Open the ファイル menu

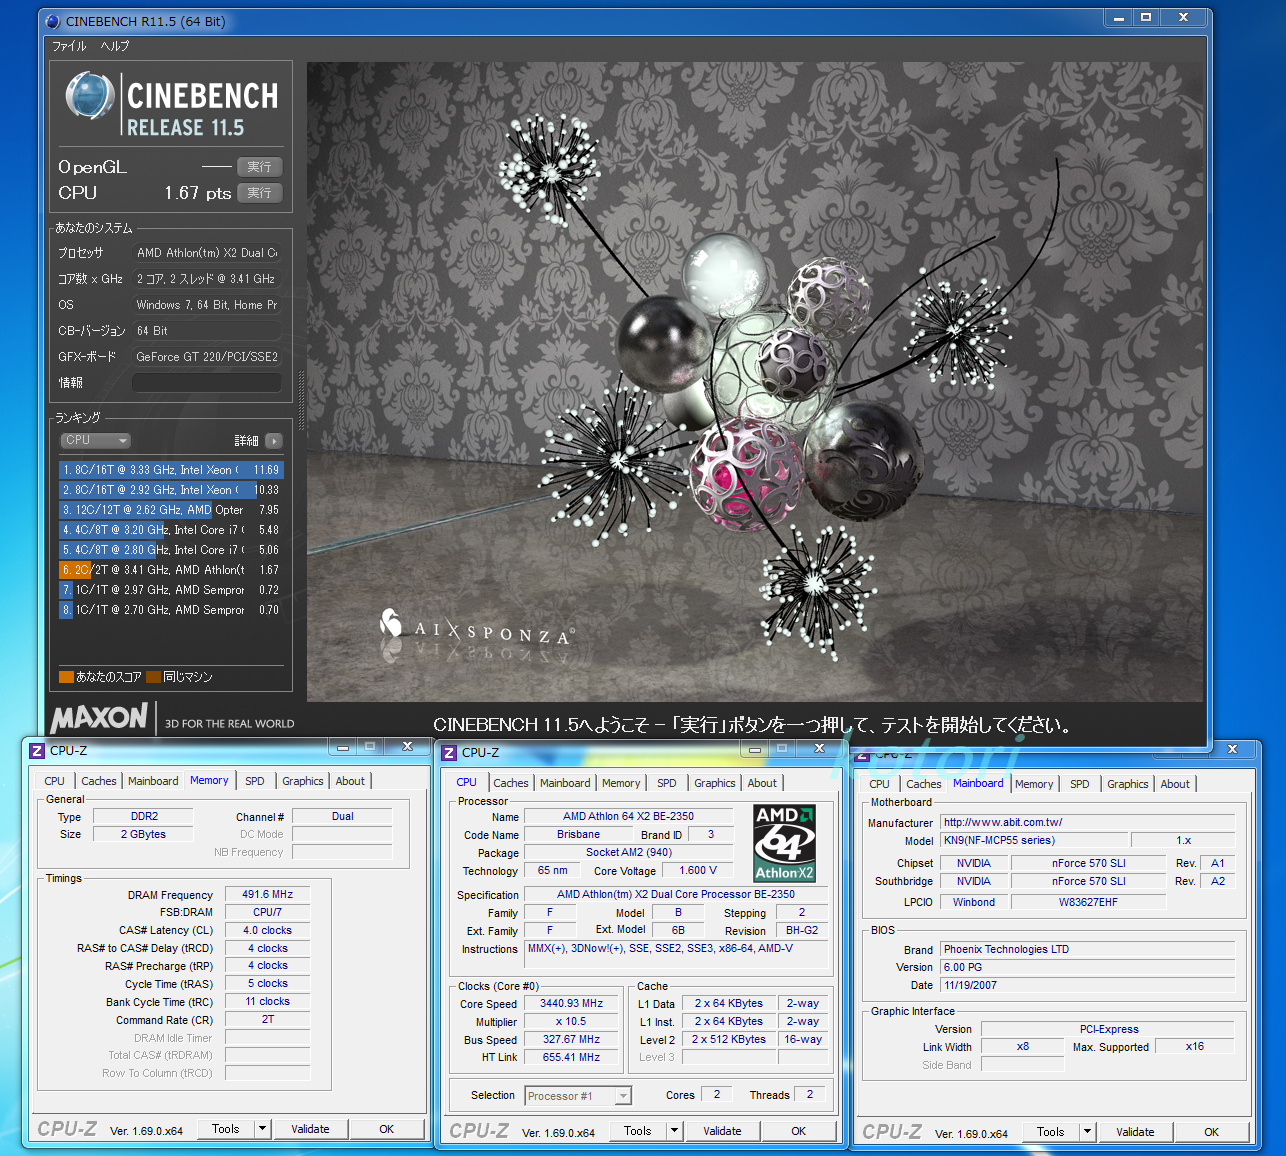70,46
